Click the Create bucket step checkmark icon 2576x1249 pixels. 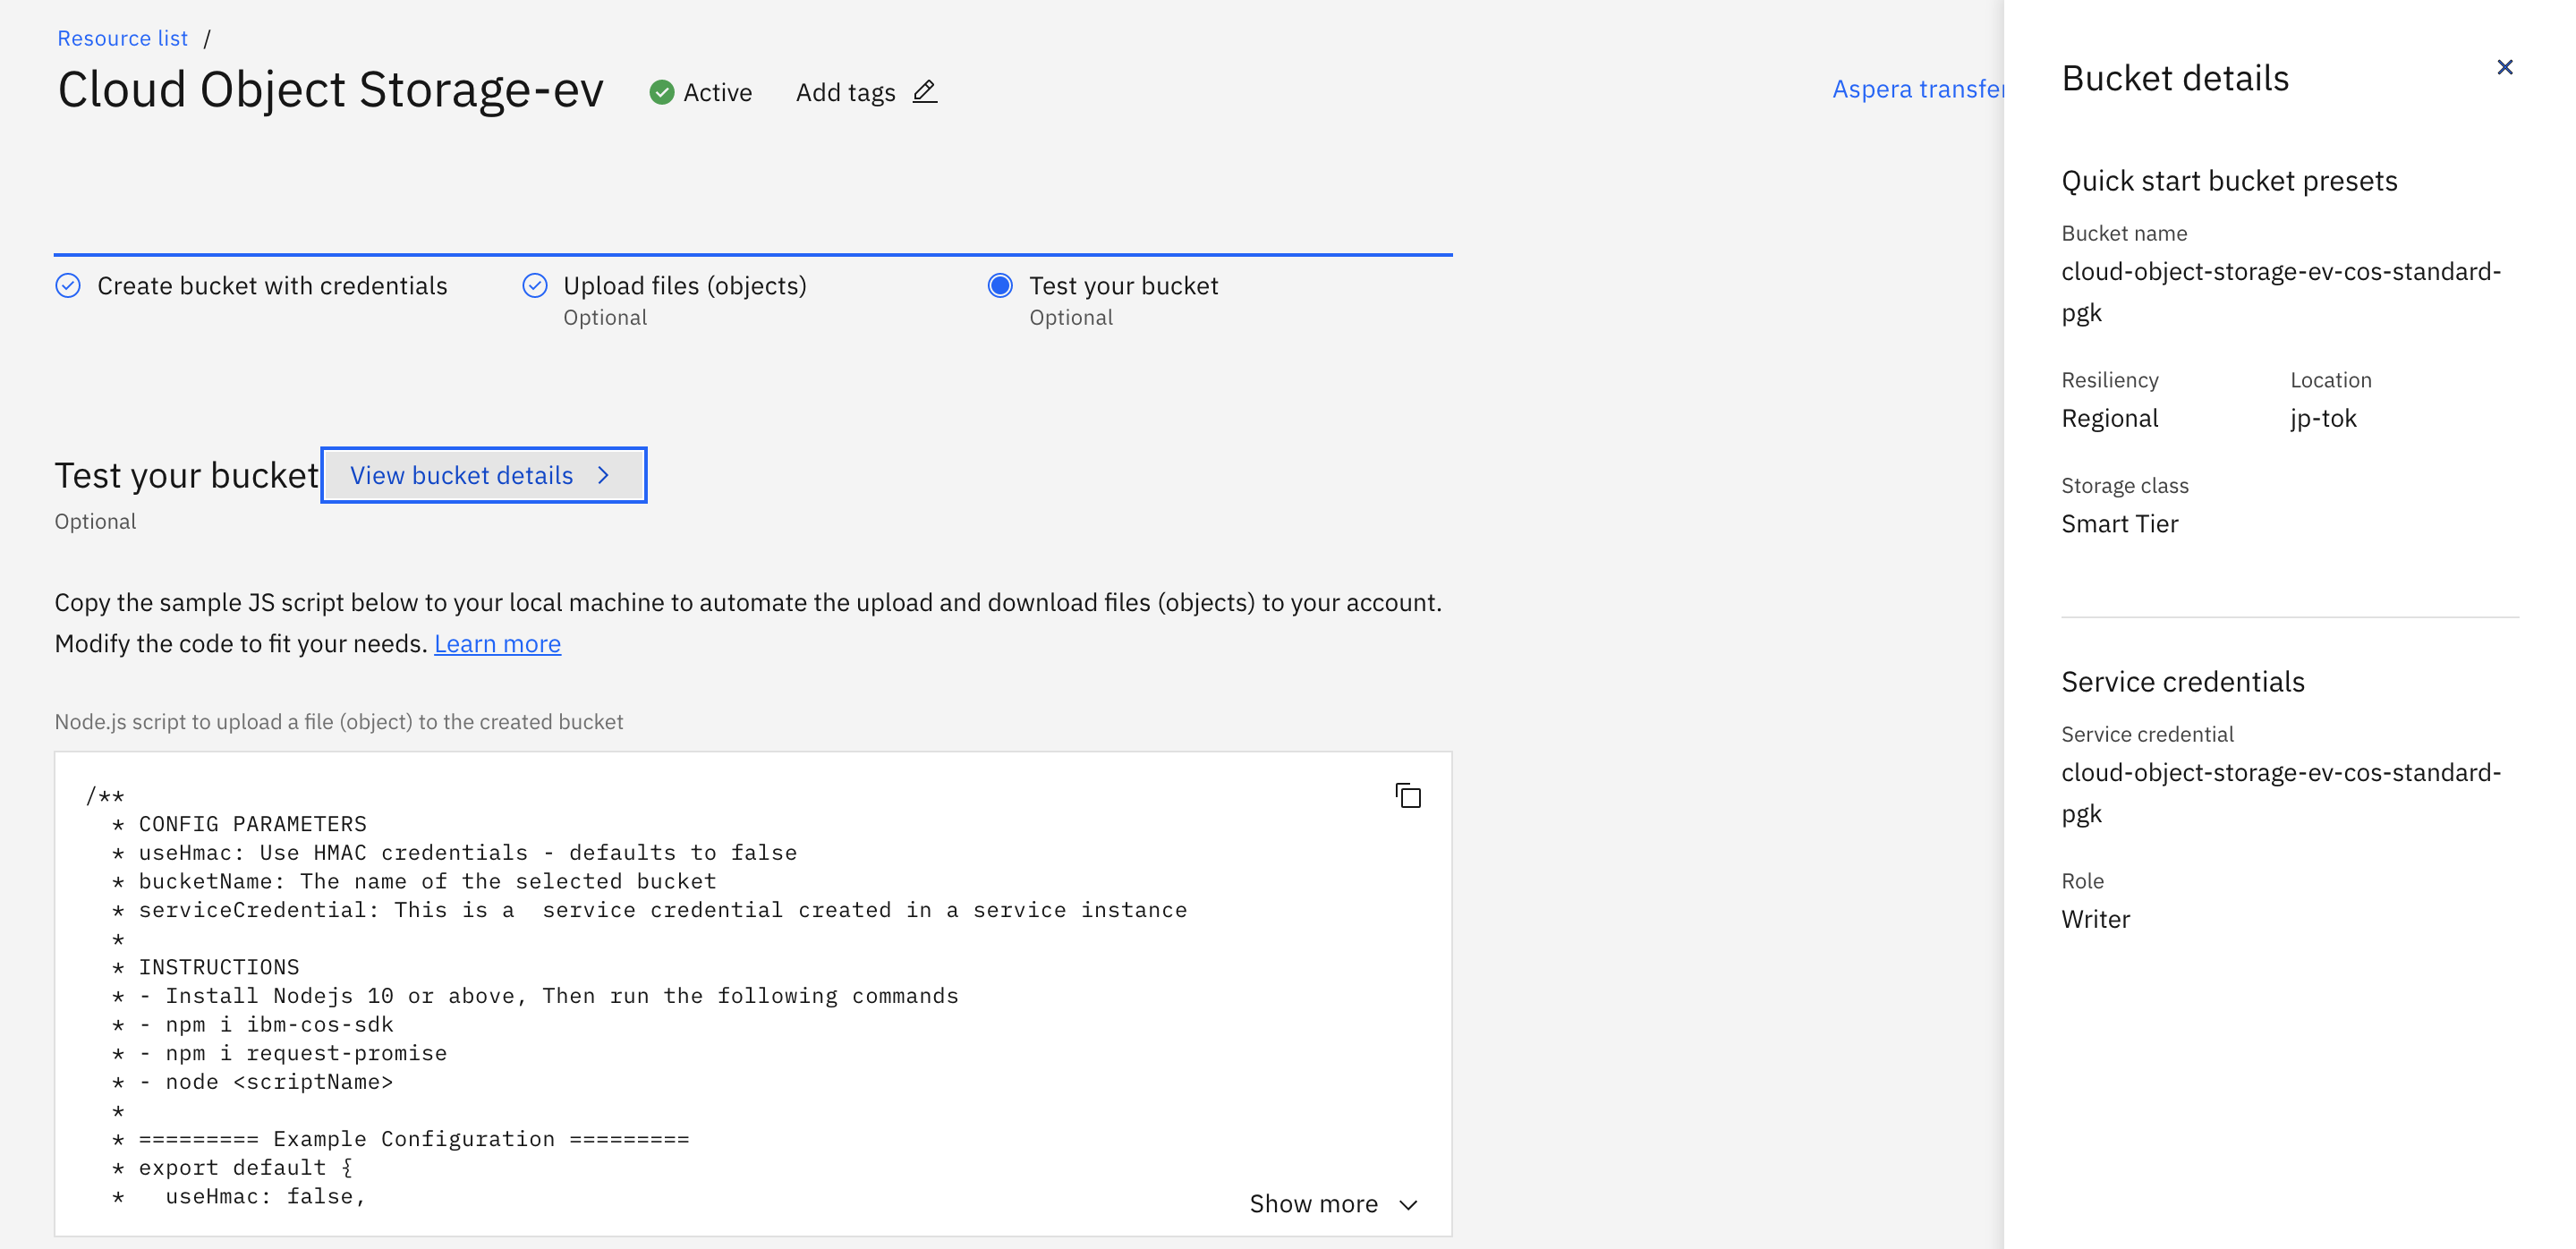coord(68,286)
